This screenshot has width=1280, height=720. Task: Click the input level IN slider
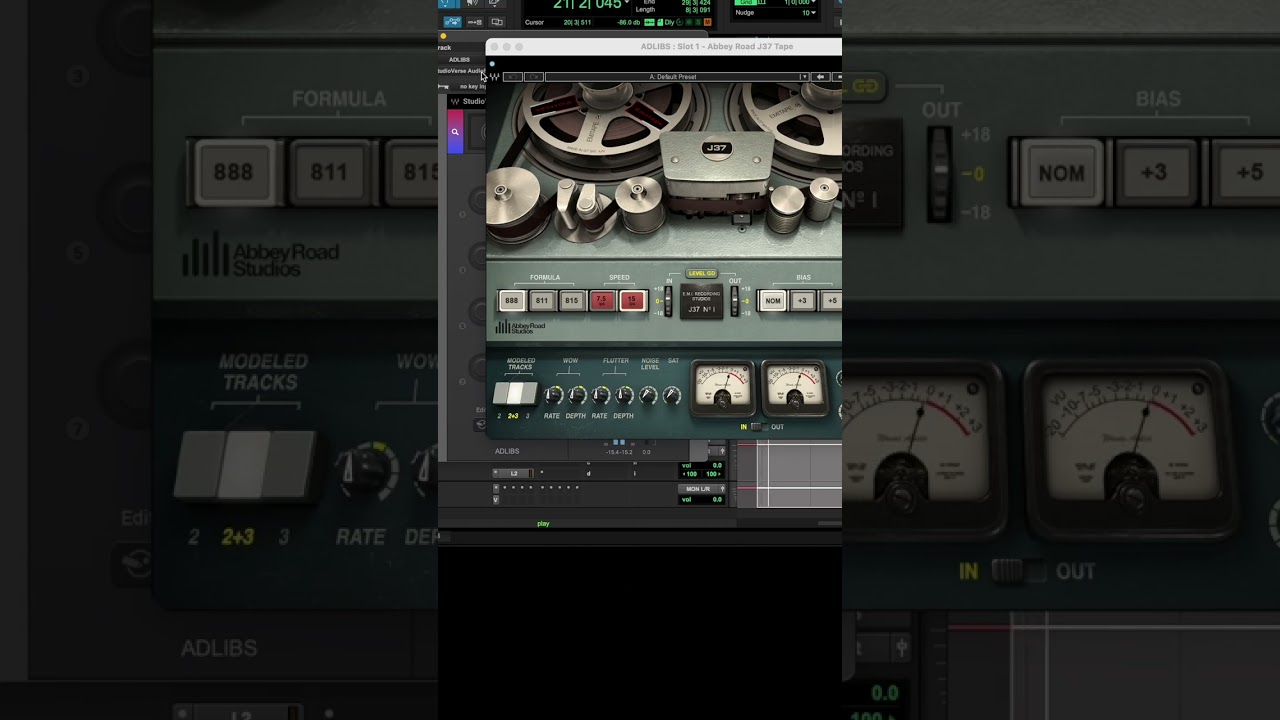(x=669, y=301)
